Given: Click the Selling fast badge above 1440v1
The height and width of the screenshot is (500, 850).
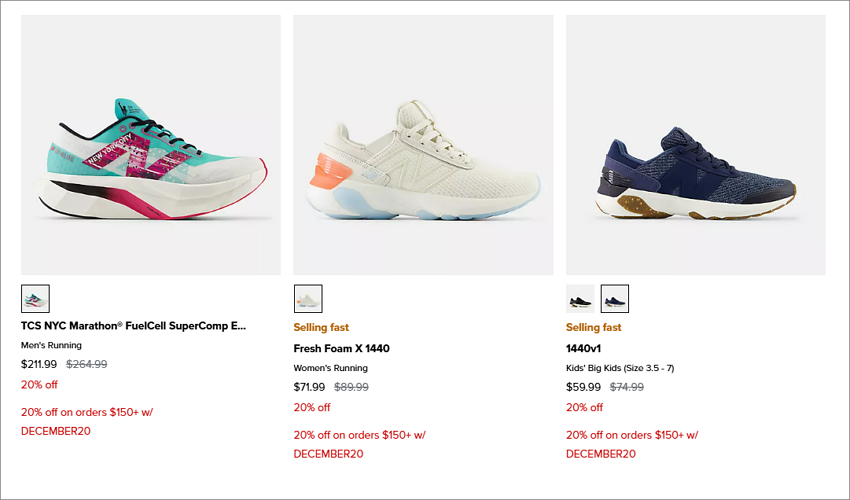Looking at the screenshot, I should pyautogui.click(x=594, y=328).
